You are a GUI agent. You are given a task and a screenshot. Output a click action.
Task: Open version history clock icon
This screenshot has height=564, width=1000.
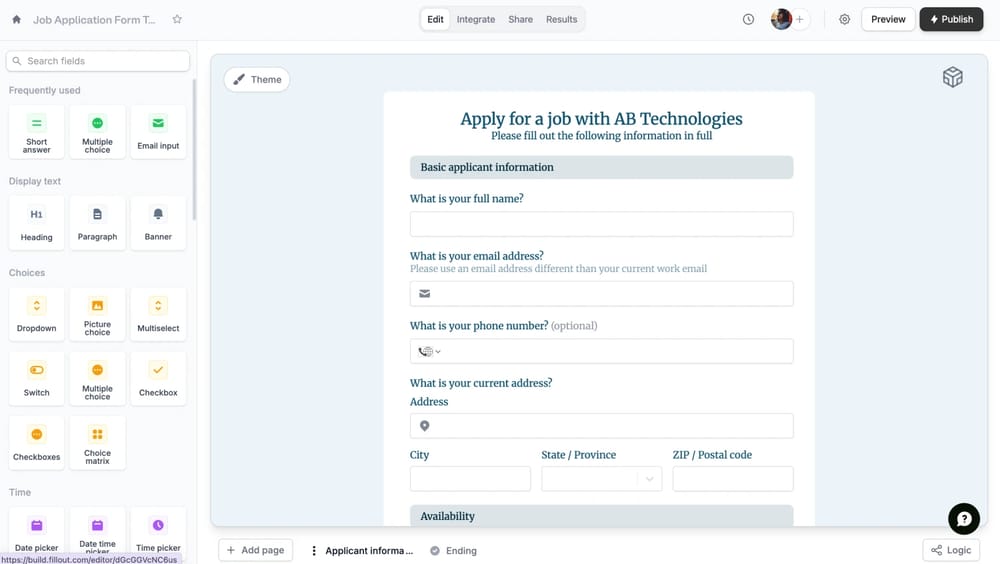(x=748, y=19)
